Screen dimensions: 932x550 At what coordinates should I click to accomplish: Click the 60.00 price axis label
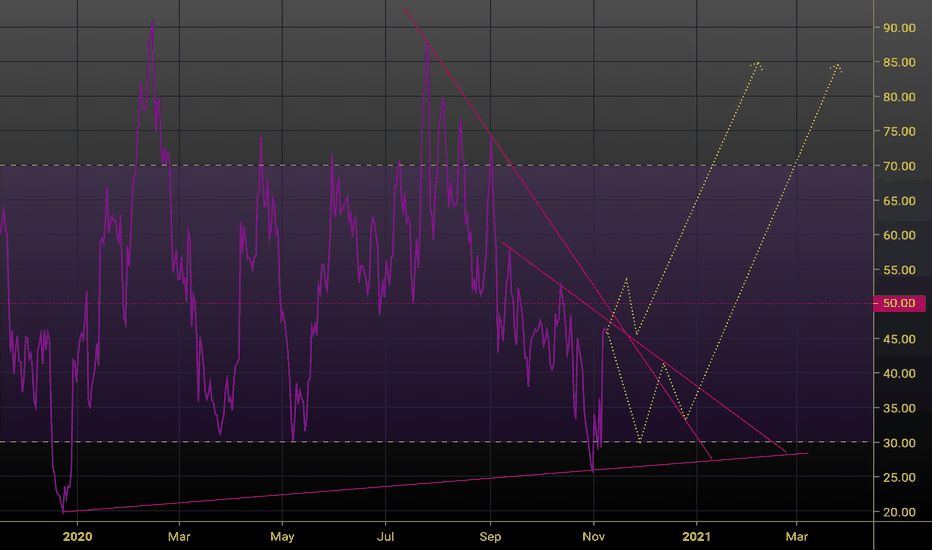click(899, 235)
